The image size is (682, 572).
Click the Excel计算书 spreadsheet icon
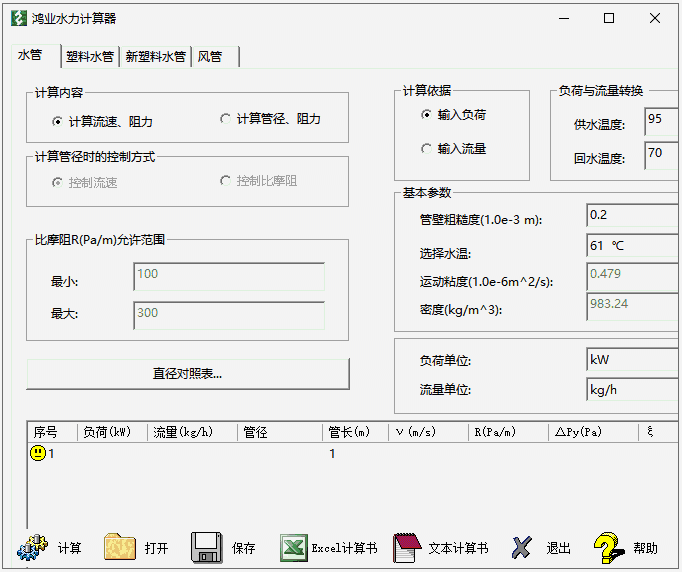coord(293,547)
